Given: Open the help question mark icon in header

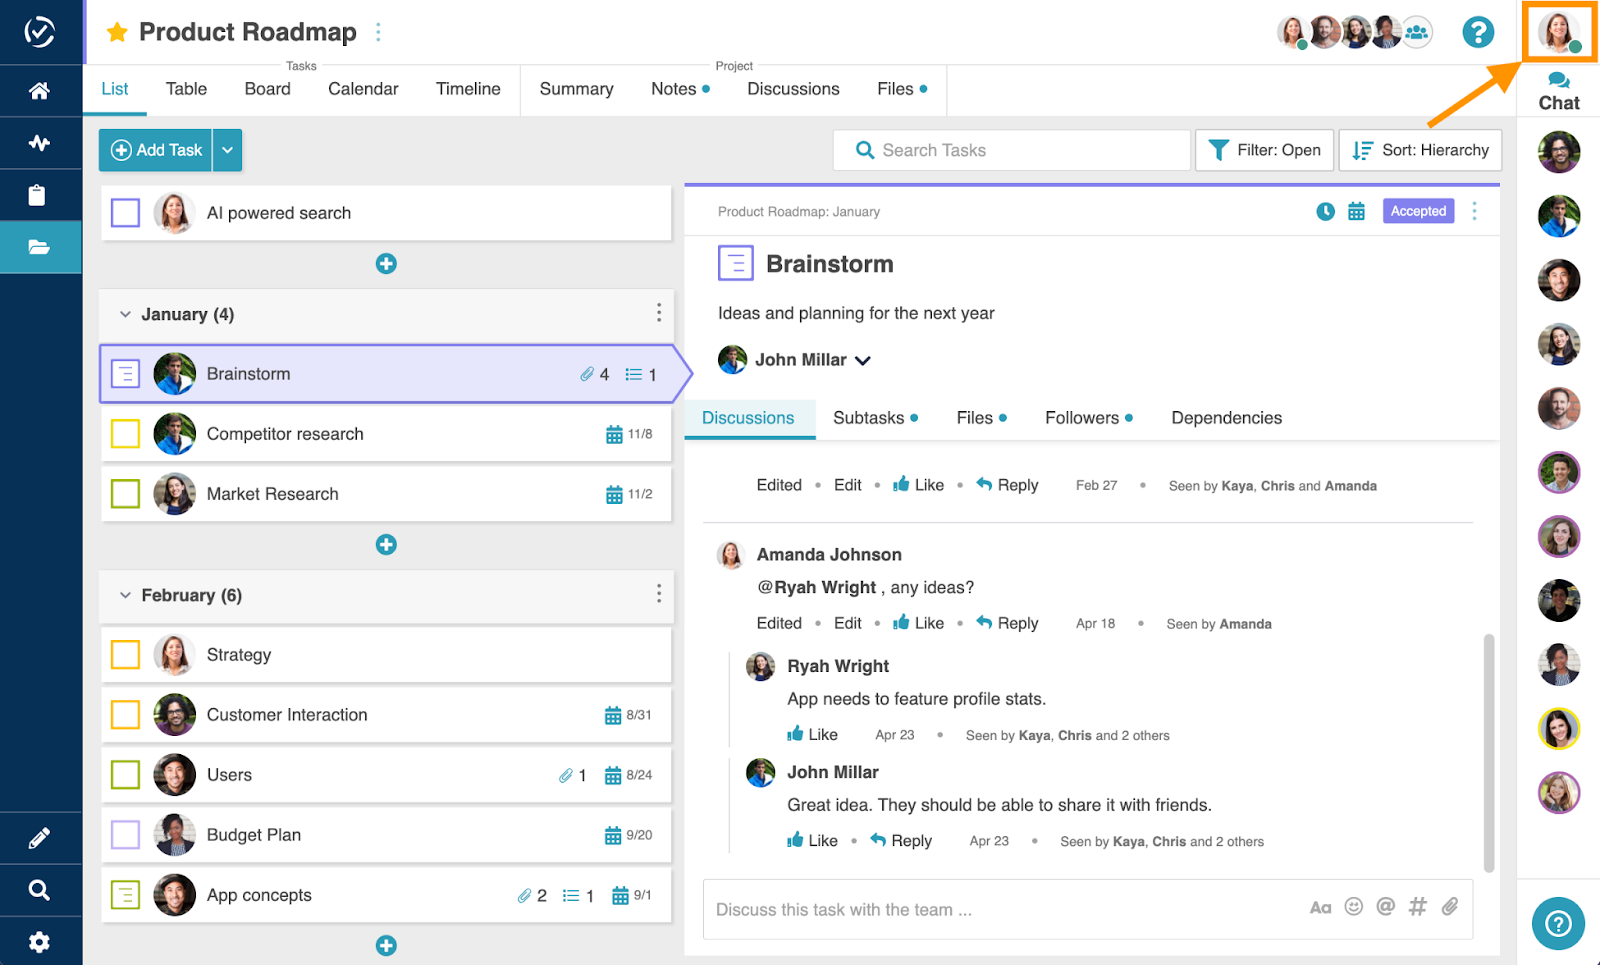Looking at the screenshot, I should [x=1478, y=32].
